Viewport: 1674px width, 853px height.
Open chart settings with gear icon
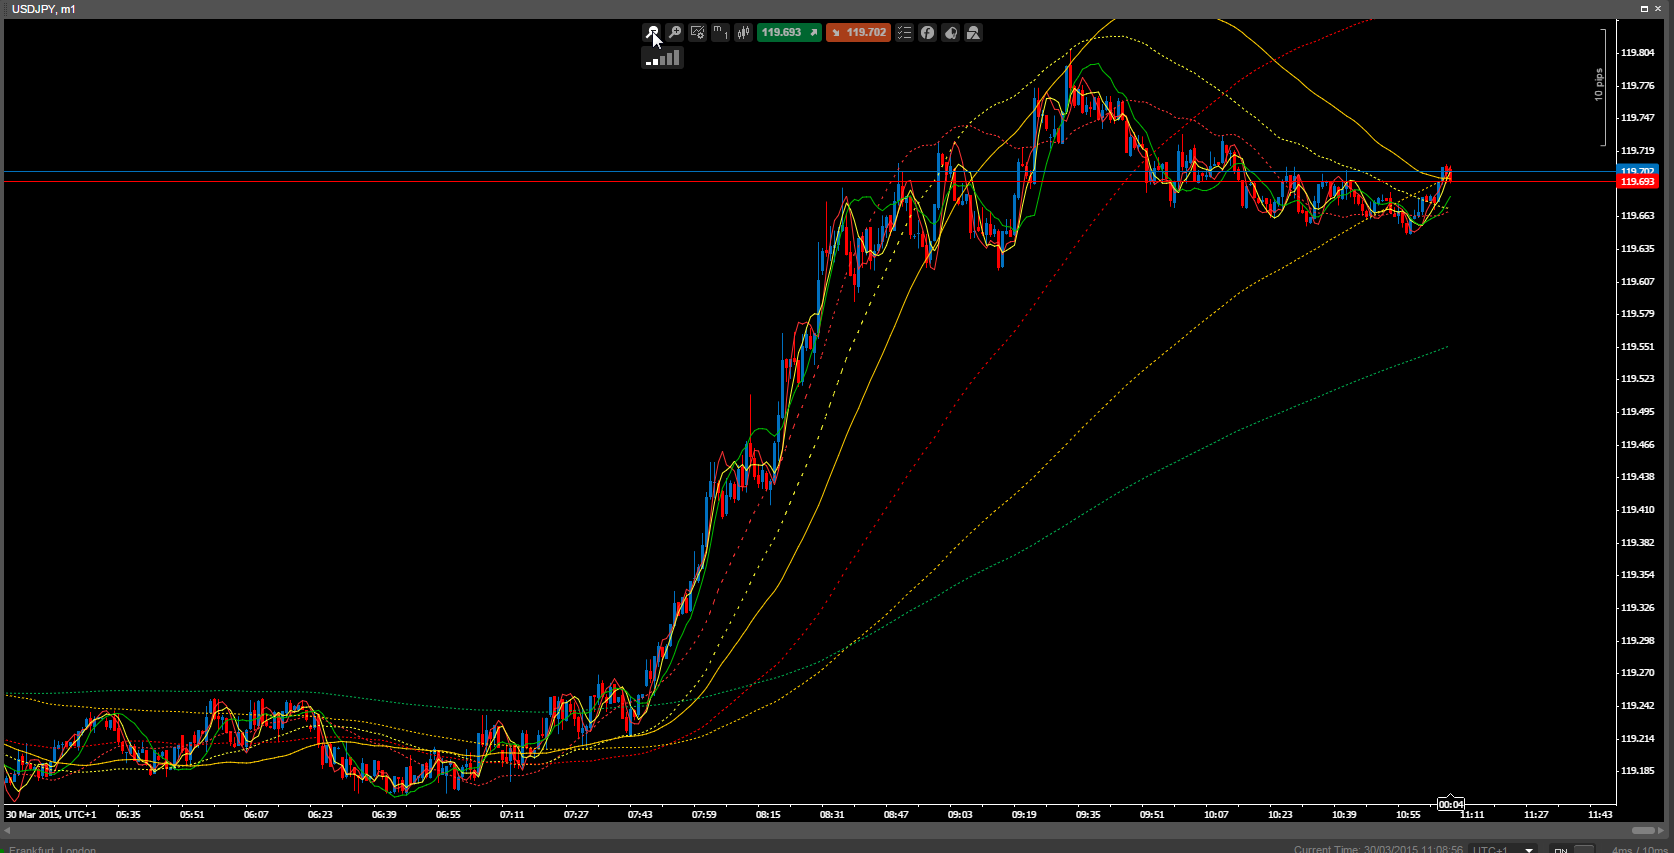point(698,33)
